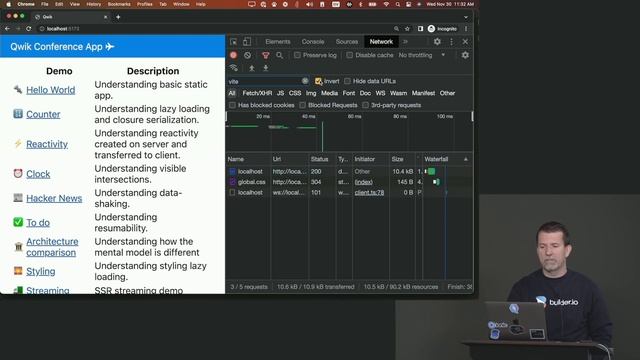Viewport: 640px width, 360px height.
Task: Click the network timeline overview
Action: pos(349,132)
